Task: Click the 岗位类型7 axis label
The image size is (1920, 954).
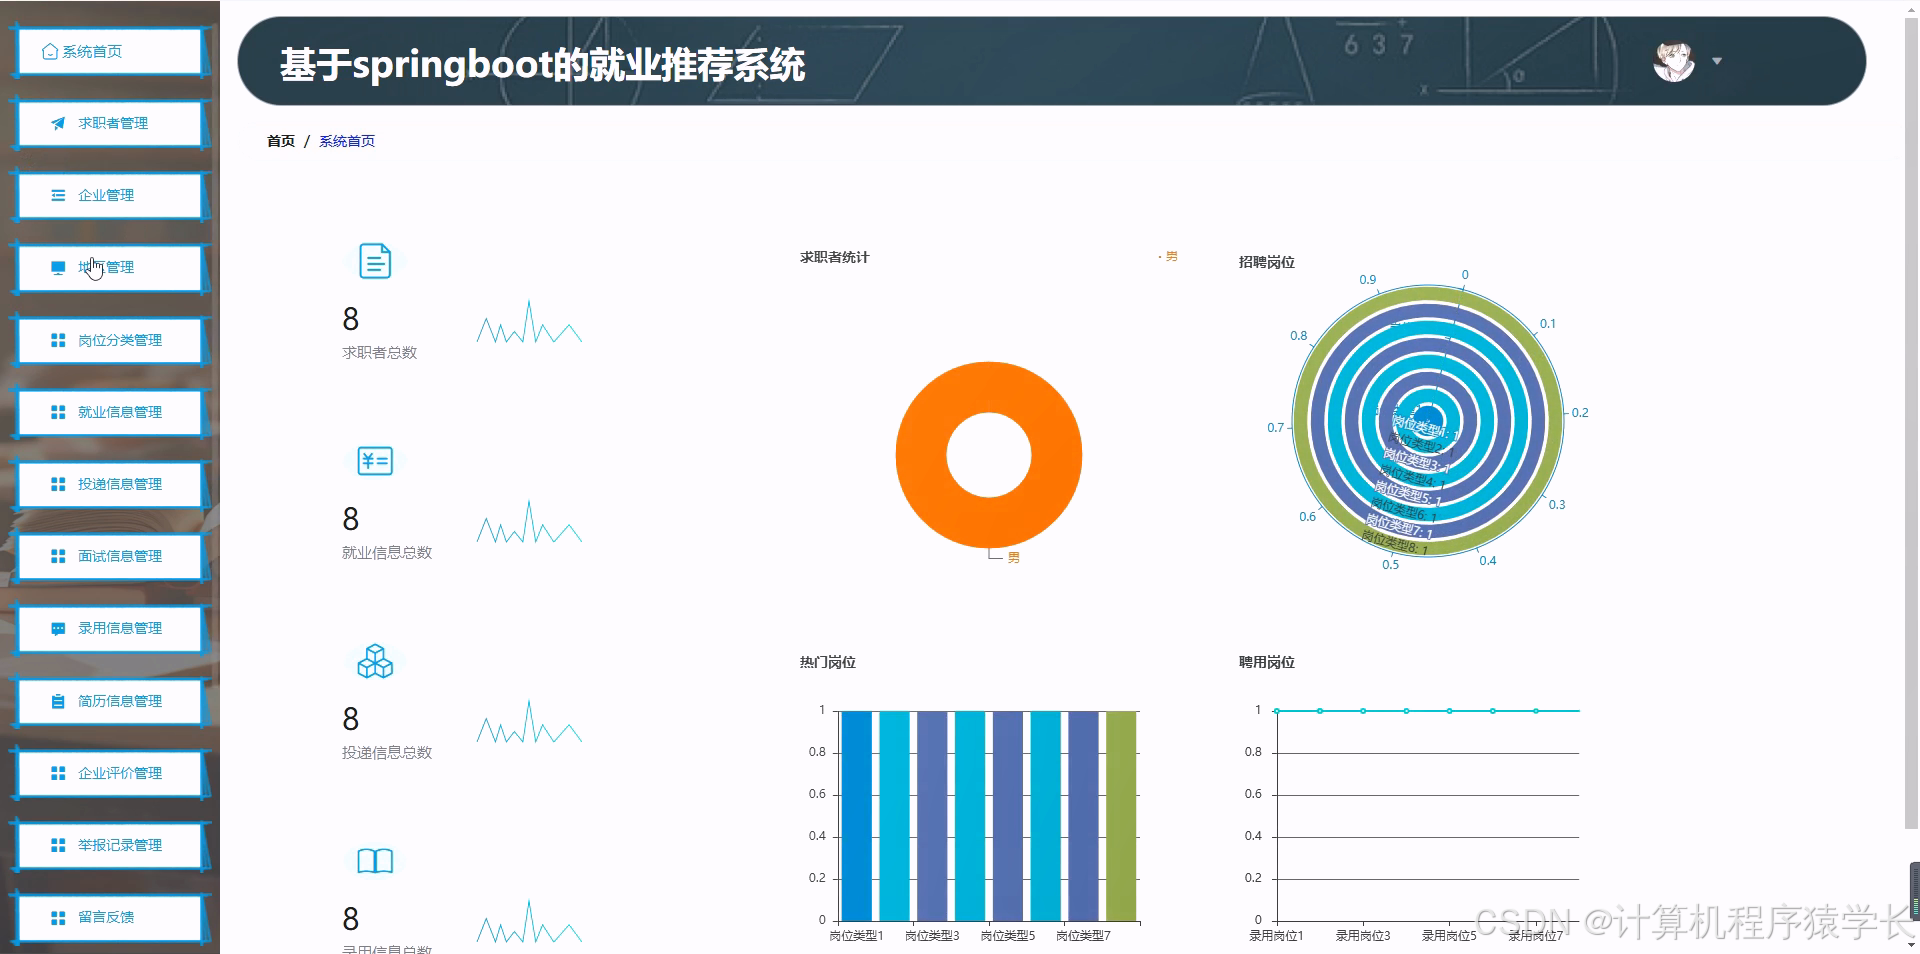Action: pos(1083,936)
